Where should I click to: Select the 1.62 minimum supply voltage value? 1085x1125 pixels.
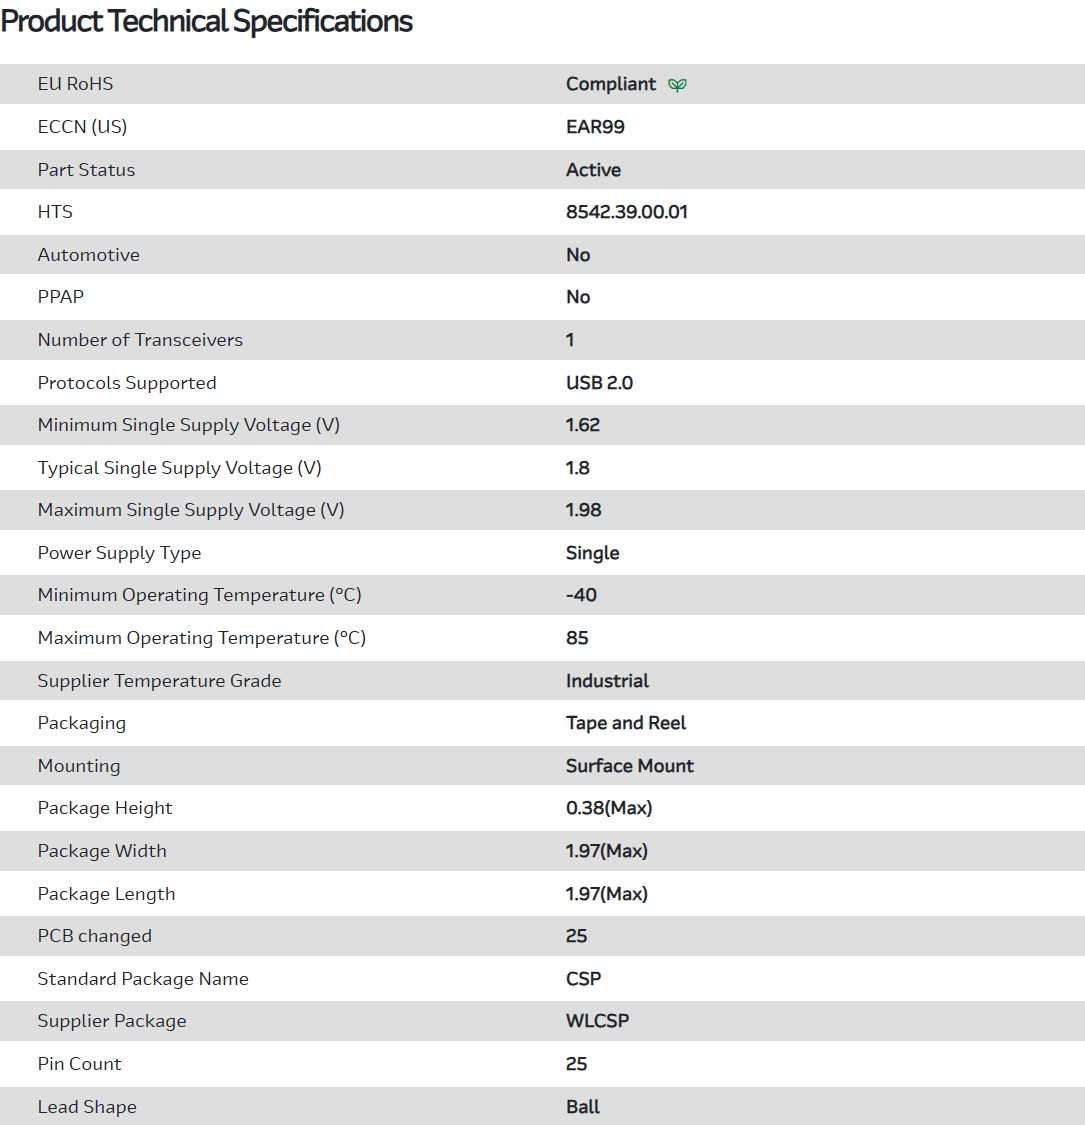[582, 425]
